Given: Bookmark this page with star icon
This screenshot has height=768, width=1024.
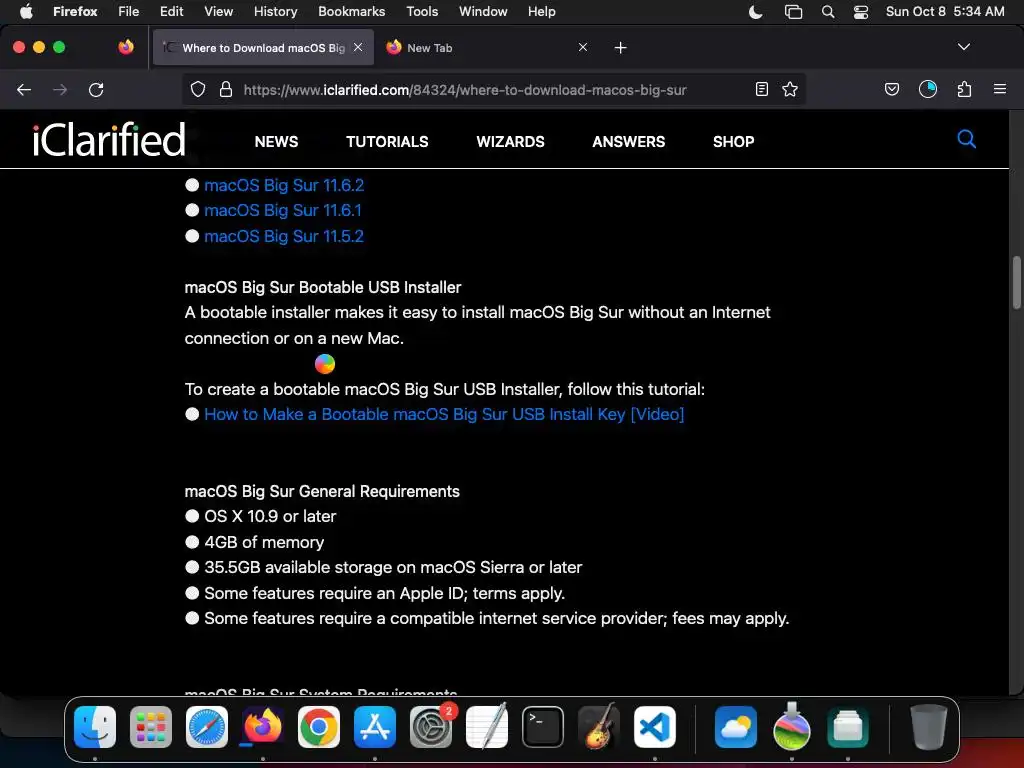Looking at the screenshot, I should click(790, 89).
